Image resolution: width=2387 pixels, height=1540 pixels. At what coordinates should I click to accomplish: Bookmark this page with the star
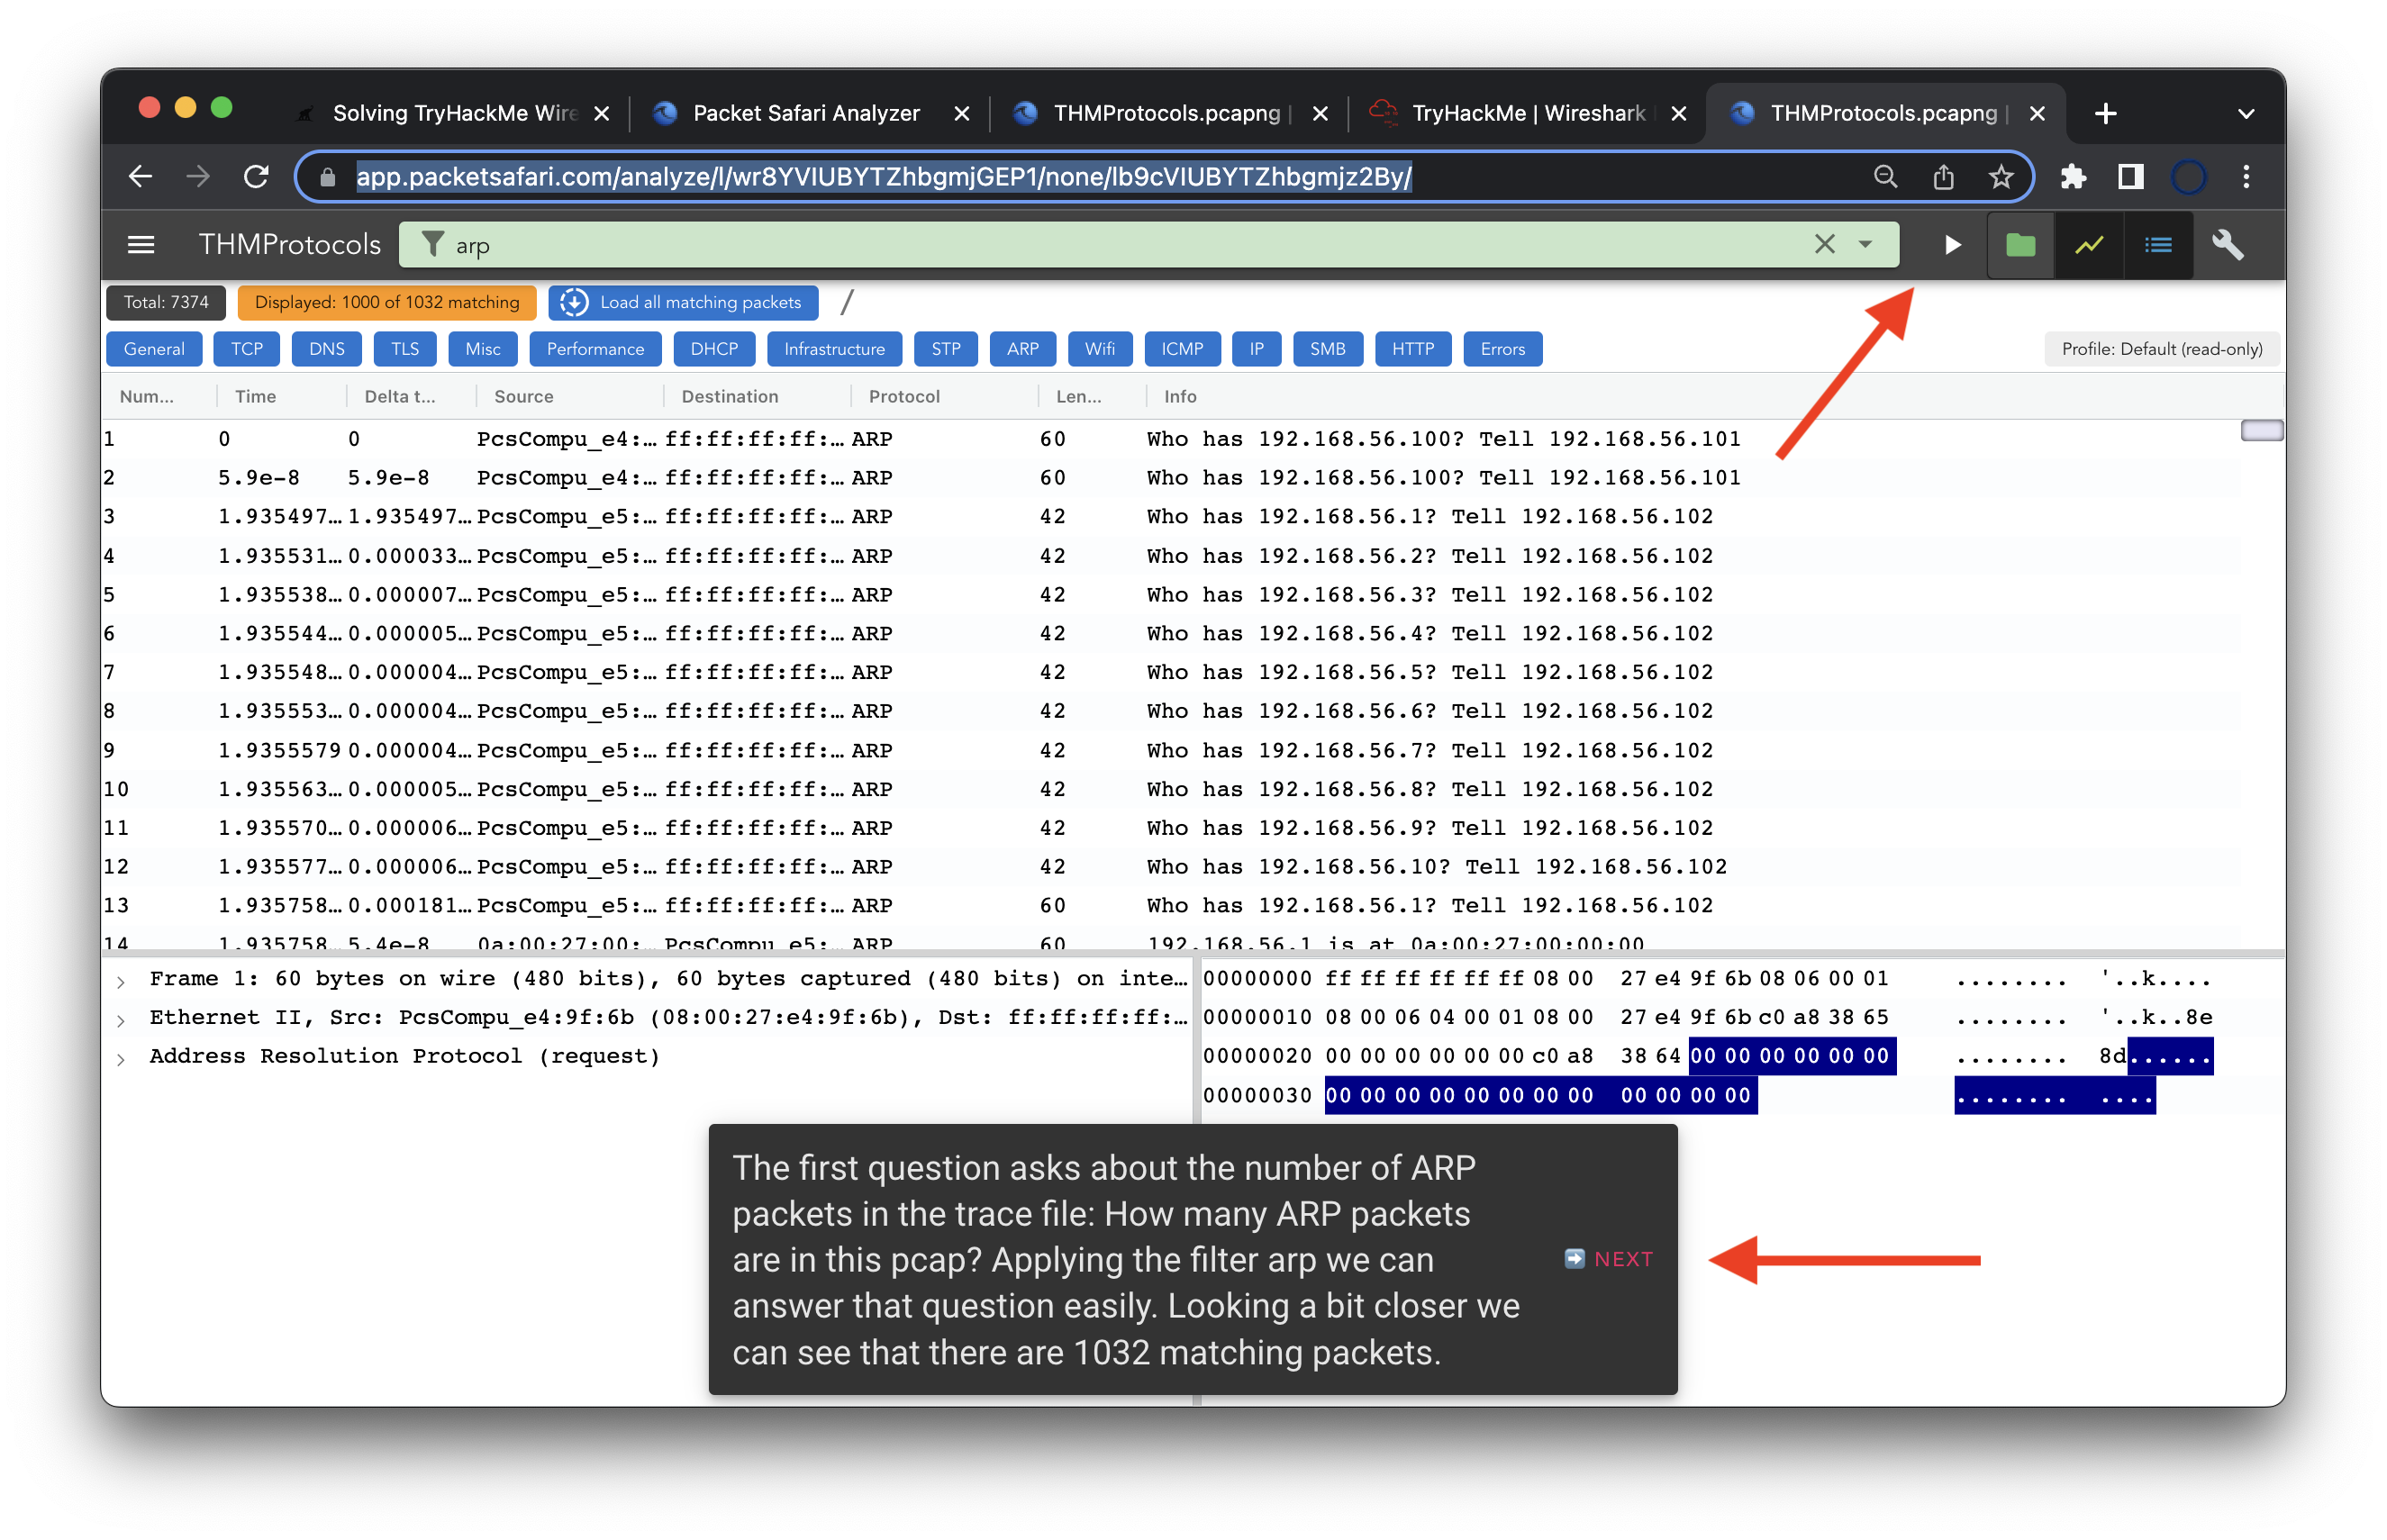(2000, 177)
